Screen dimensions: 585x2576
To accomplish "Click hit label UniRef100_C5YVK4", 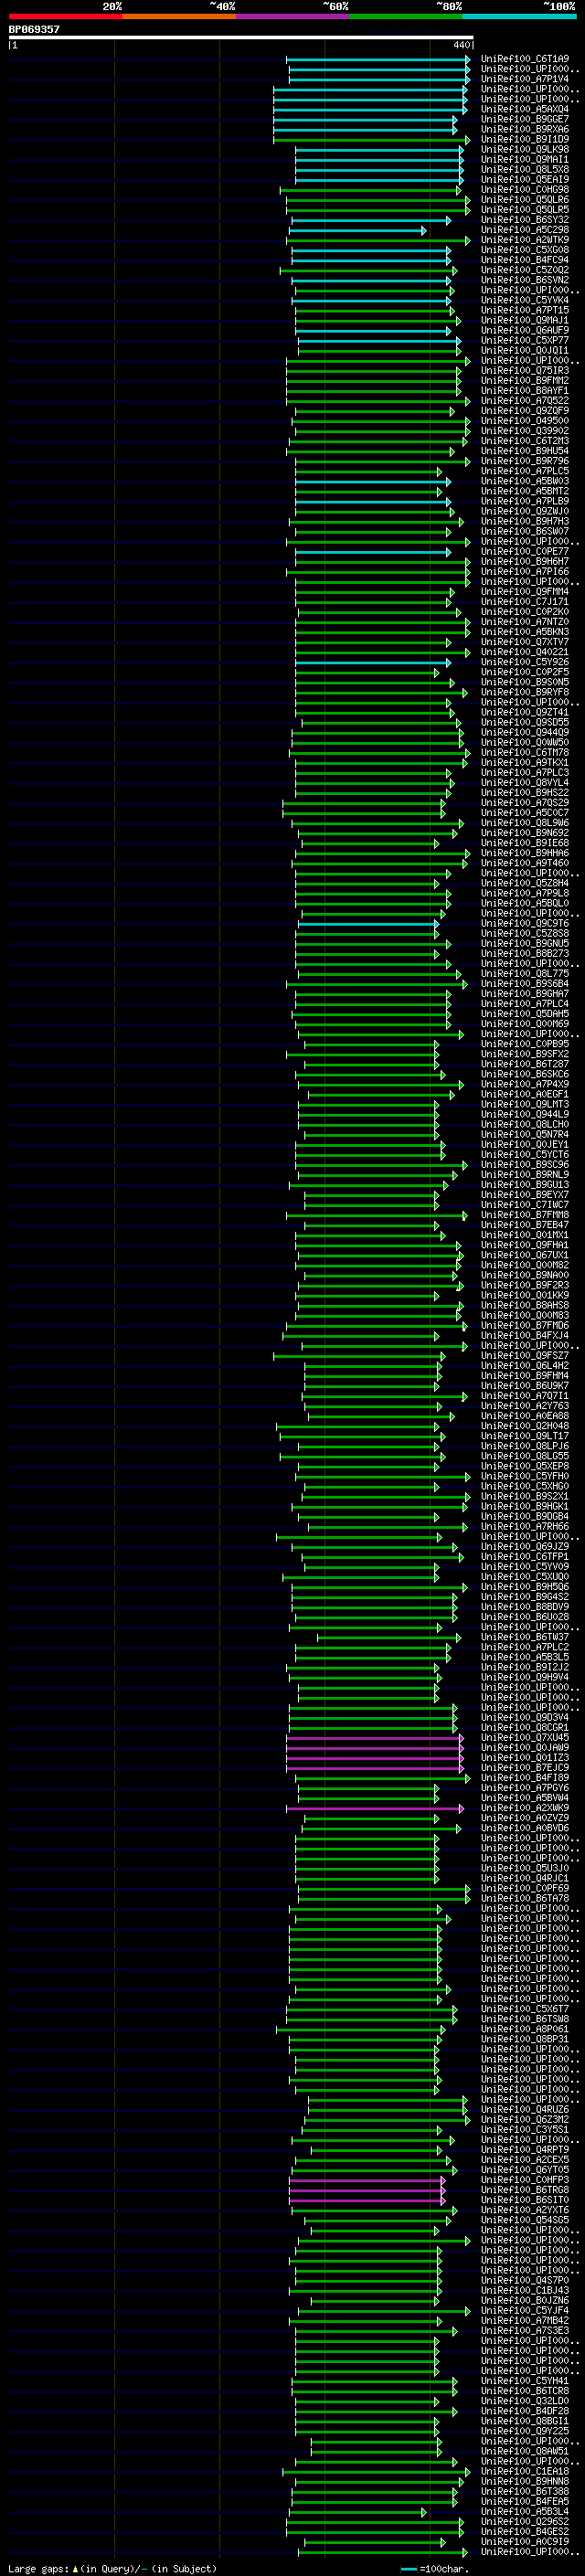I will click(x=524, y=300).
